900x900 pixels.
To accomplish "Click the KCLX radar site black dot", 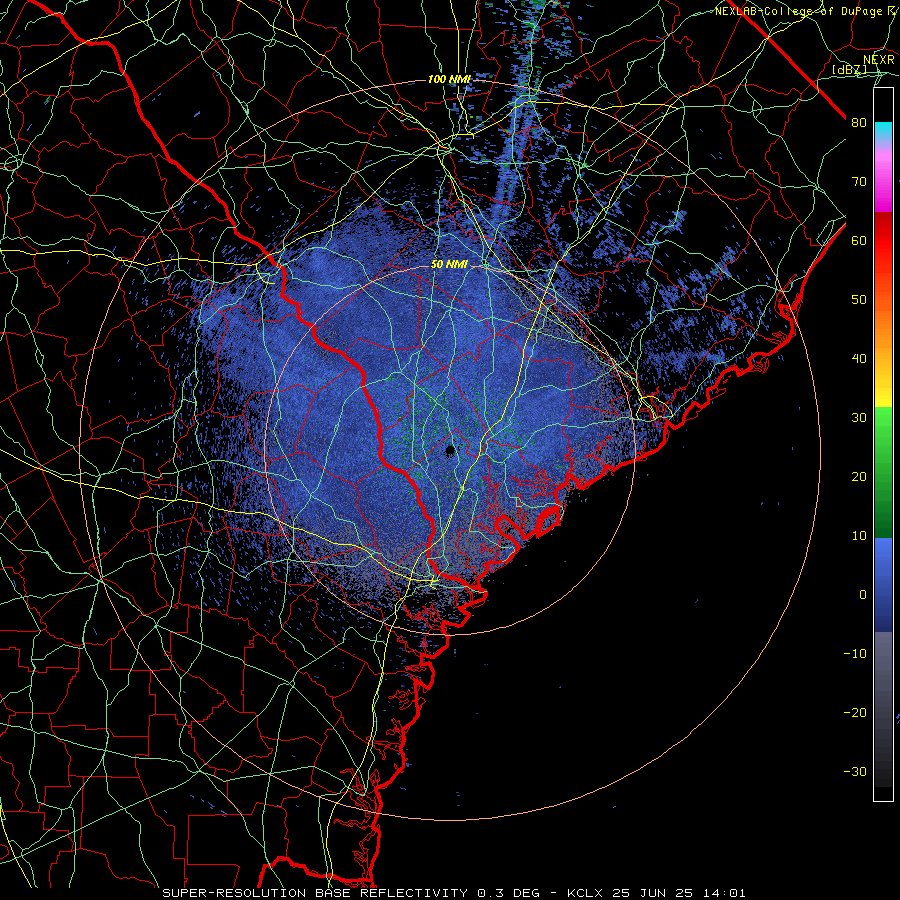I will (451, 449).
